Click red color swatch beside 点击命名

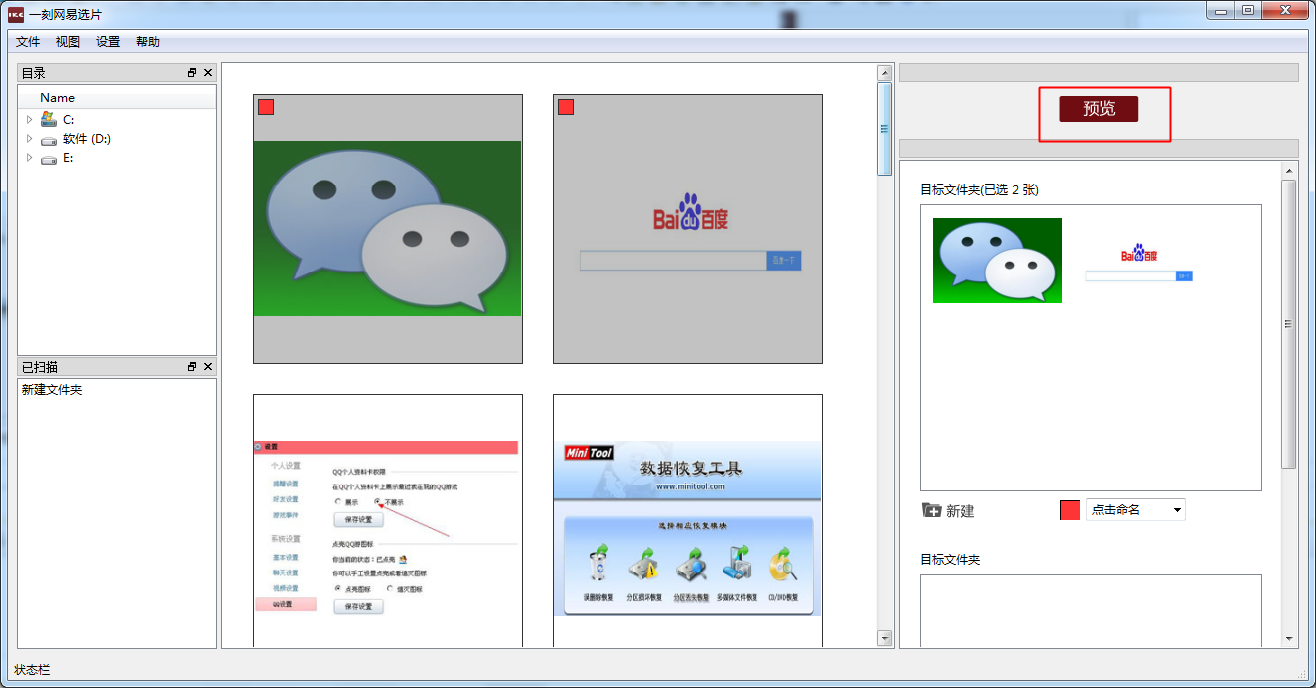point(1070,510)
